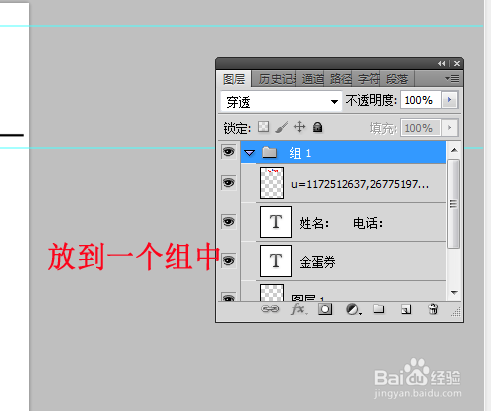Open fill 填充 slider arrow

(x=449, y=128)
